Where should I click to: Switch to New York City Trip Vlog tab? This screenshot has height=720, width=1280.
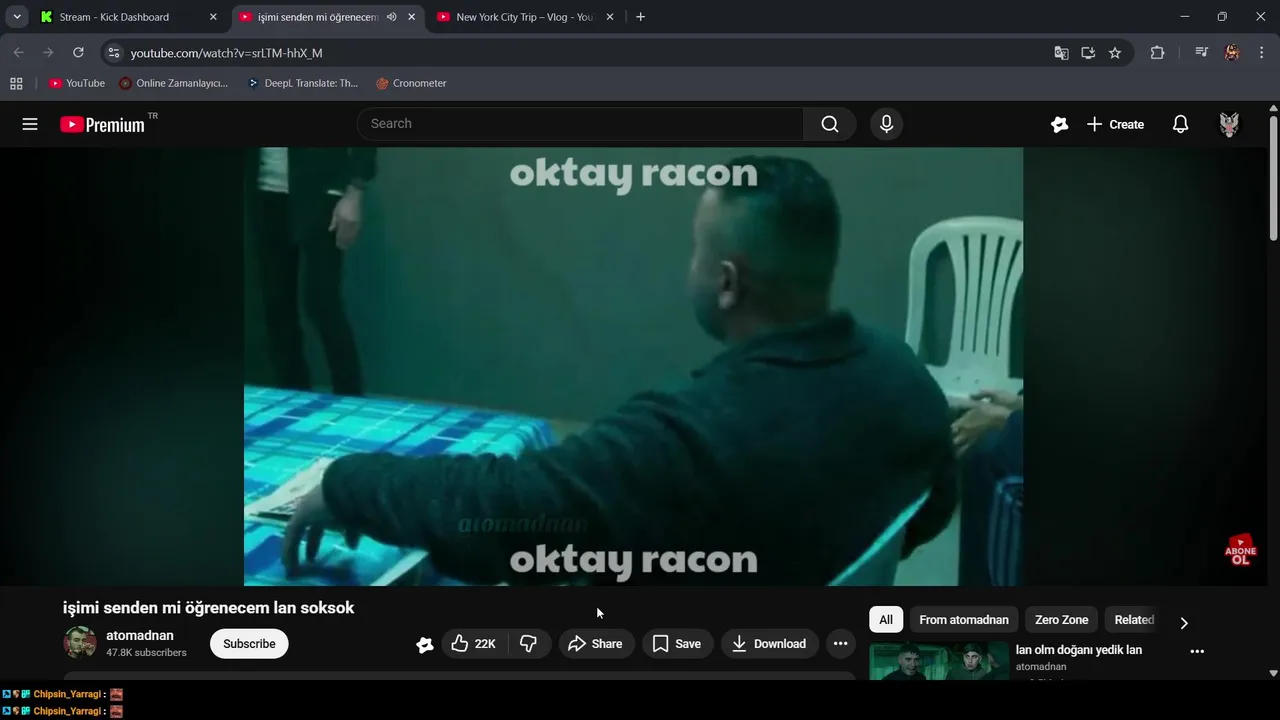click(525, 17)
